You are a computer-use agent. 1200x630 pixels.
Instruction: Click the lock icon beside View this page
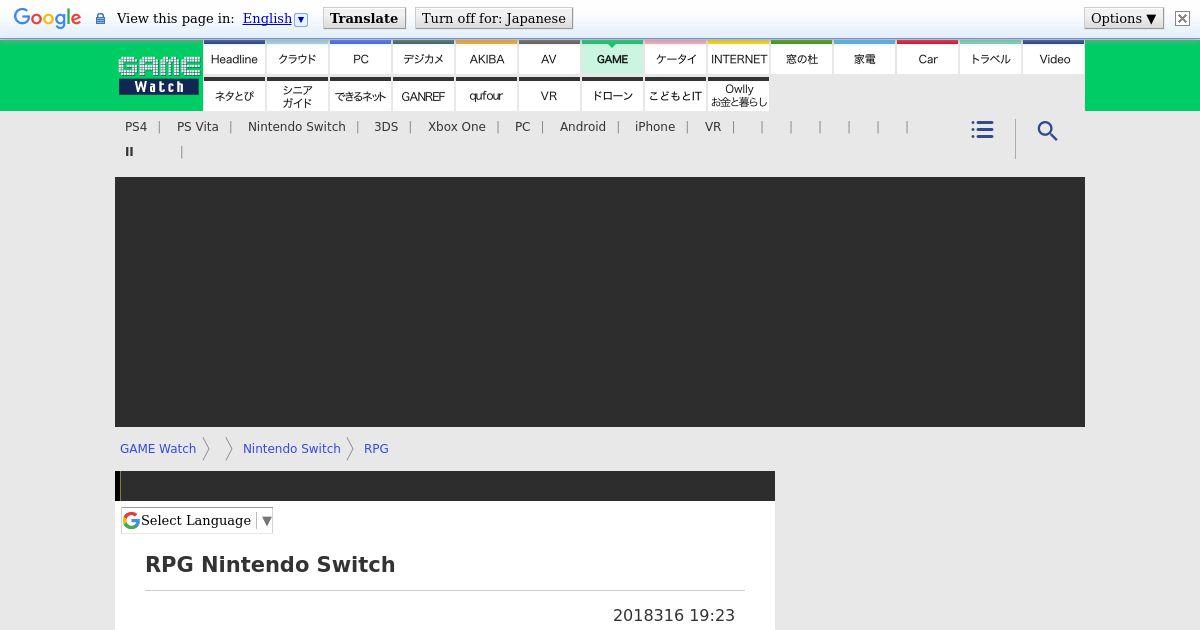pos(100,19)
